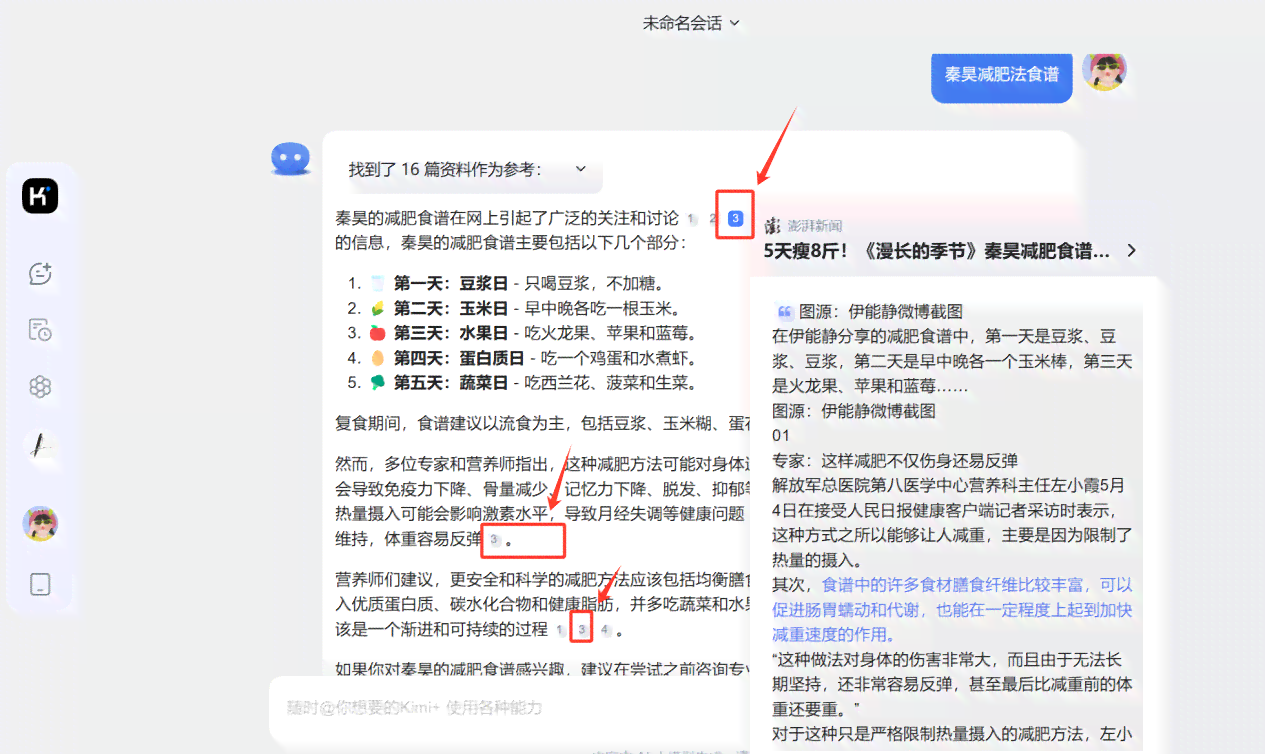
Task: Click citation badge 2 after 关注和讨论
Action: (x=713, y=218)
